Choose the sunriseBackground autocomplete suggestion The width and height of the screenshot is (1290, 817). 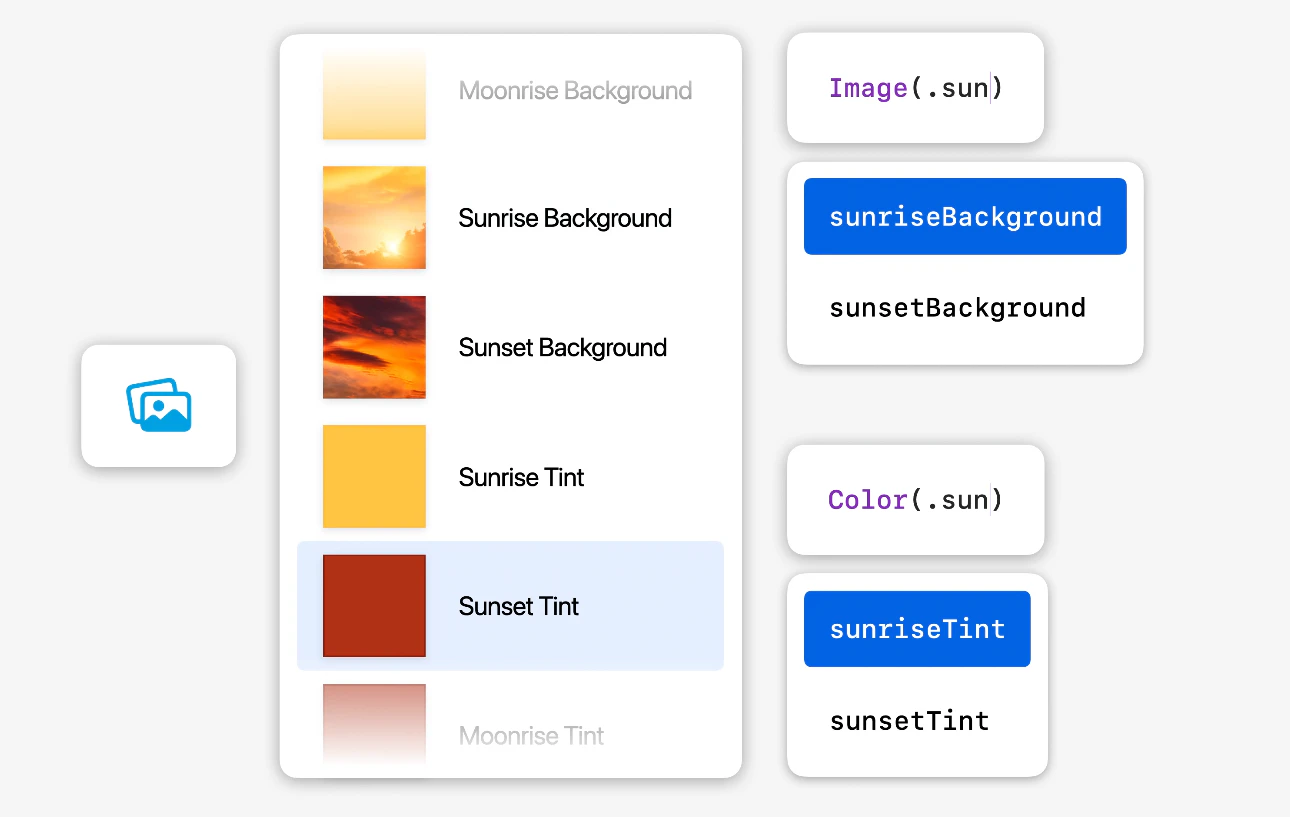(965, 217)
